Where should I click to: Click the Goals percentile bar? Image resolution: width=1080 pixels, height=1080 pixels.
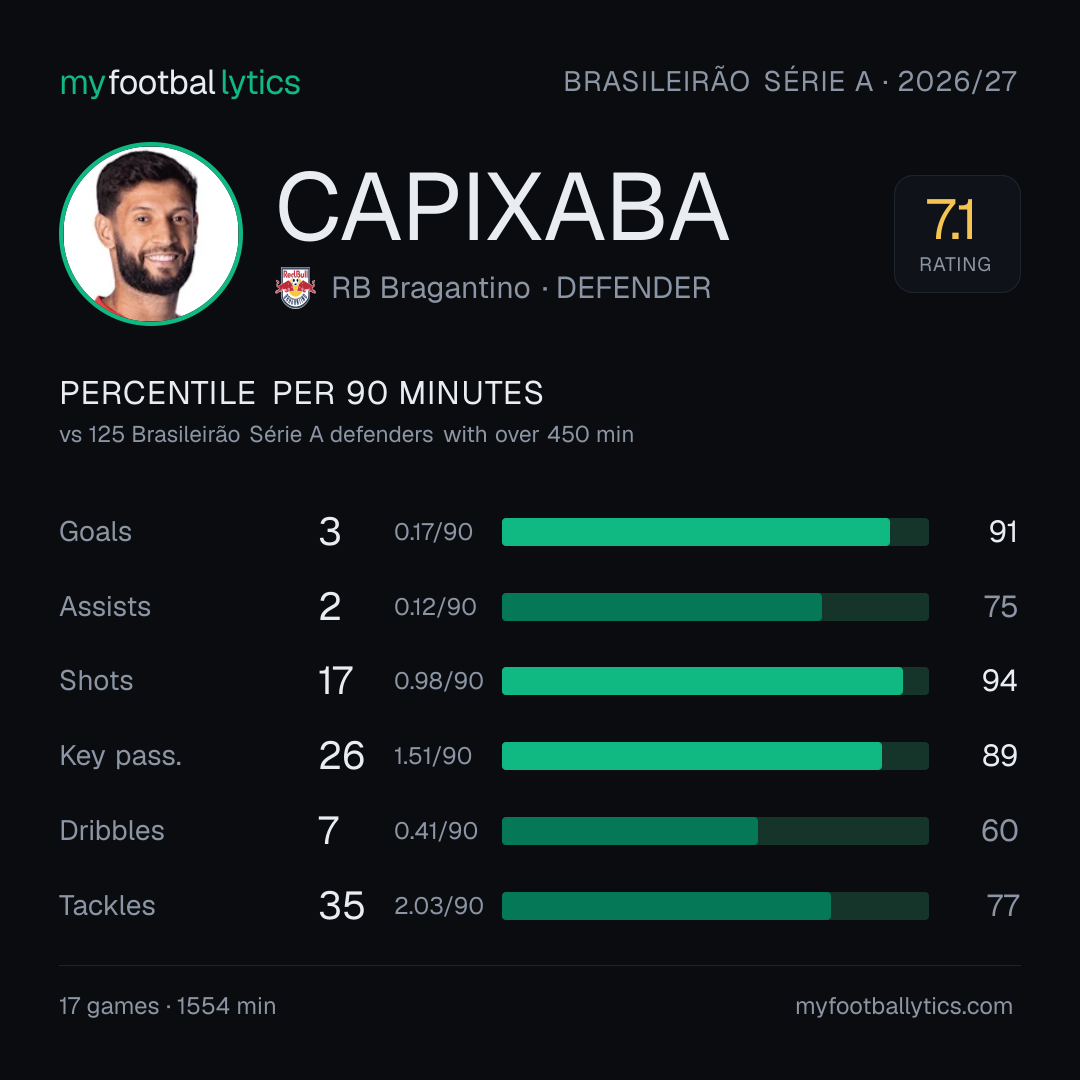coord(715,532)
